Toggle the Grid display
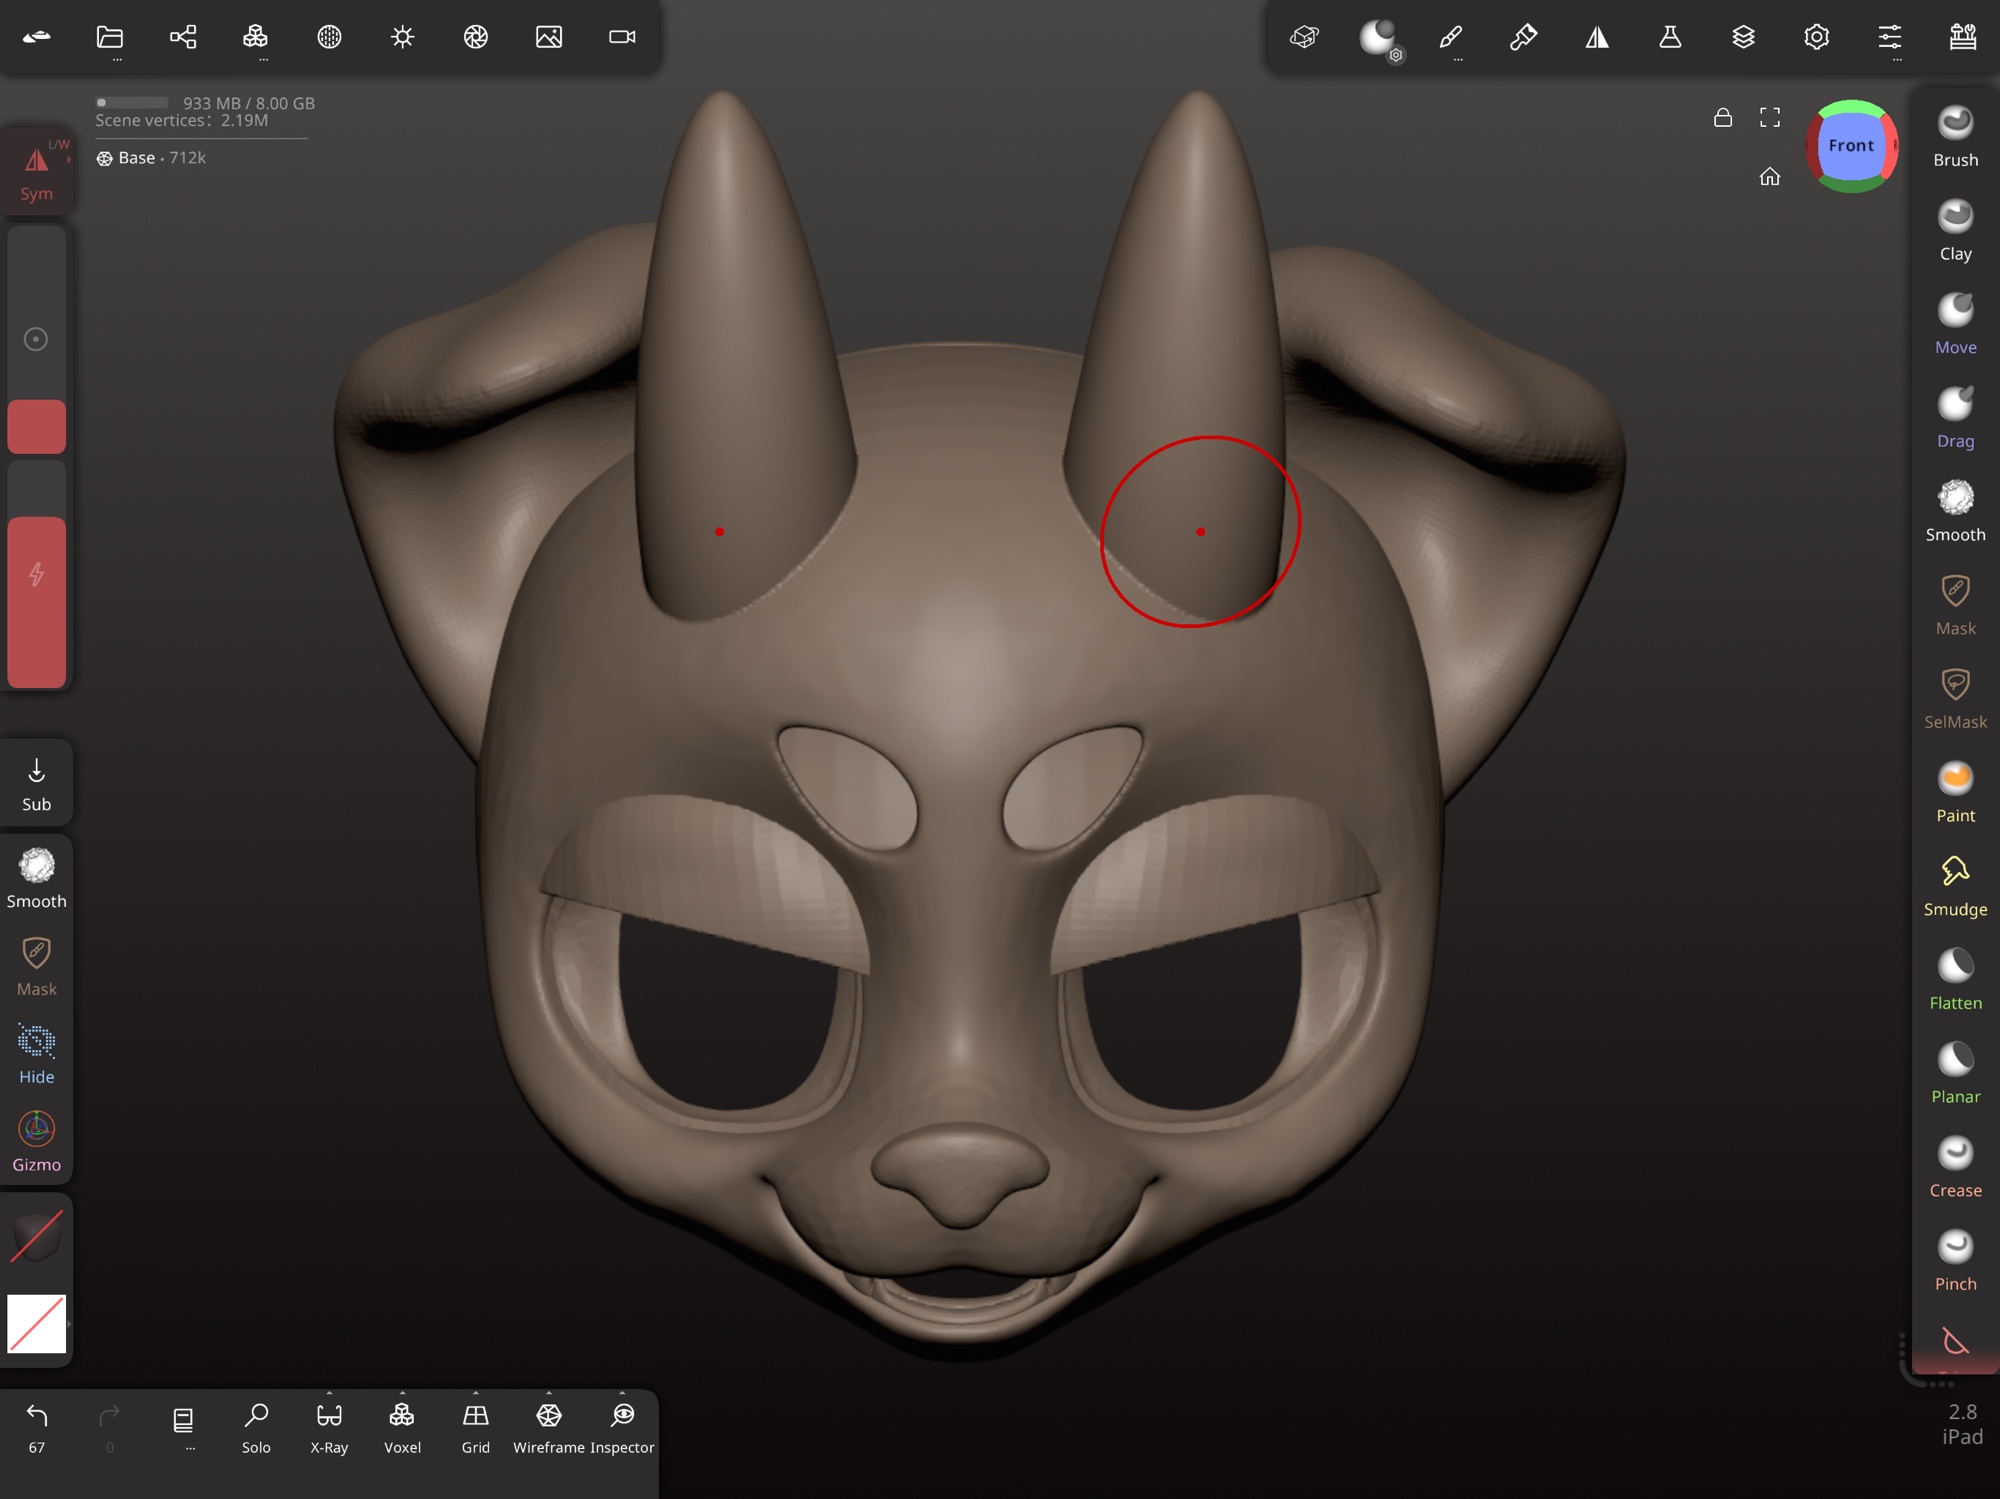This screenshot has height=1499, width=2000. (475, 1427)
